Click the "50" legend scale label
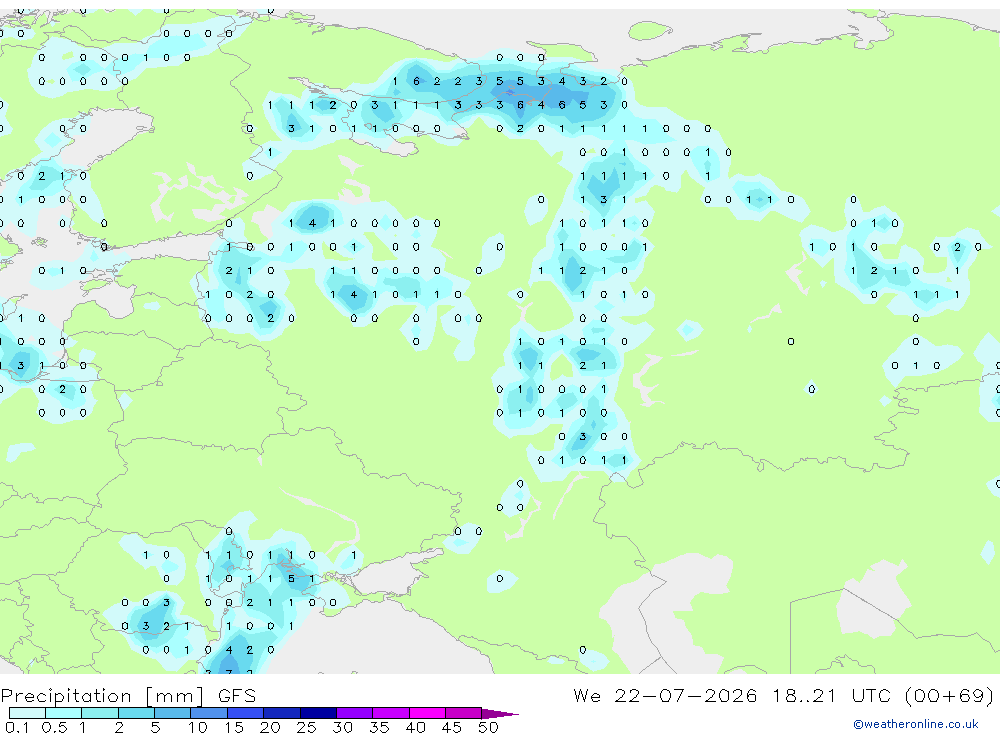1000x733 pixels. click(x=488, y=727)
